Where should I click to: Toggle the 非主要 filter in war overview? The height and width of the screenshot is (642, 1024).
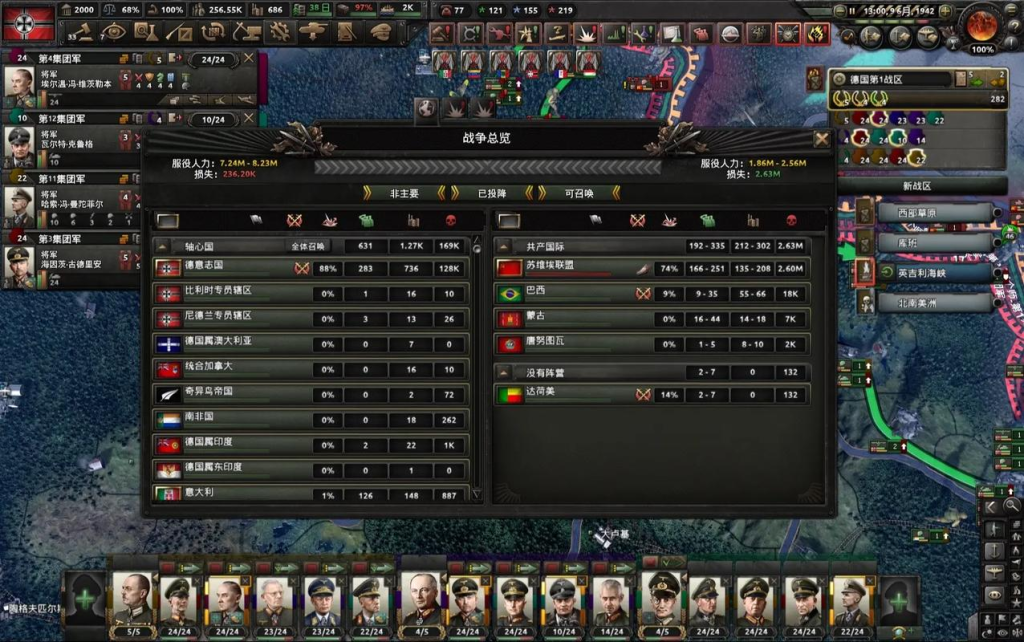point(404,193)
